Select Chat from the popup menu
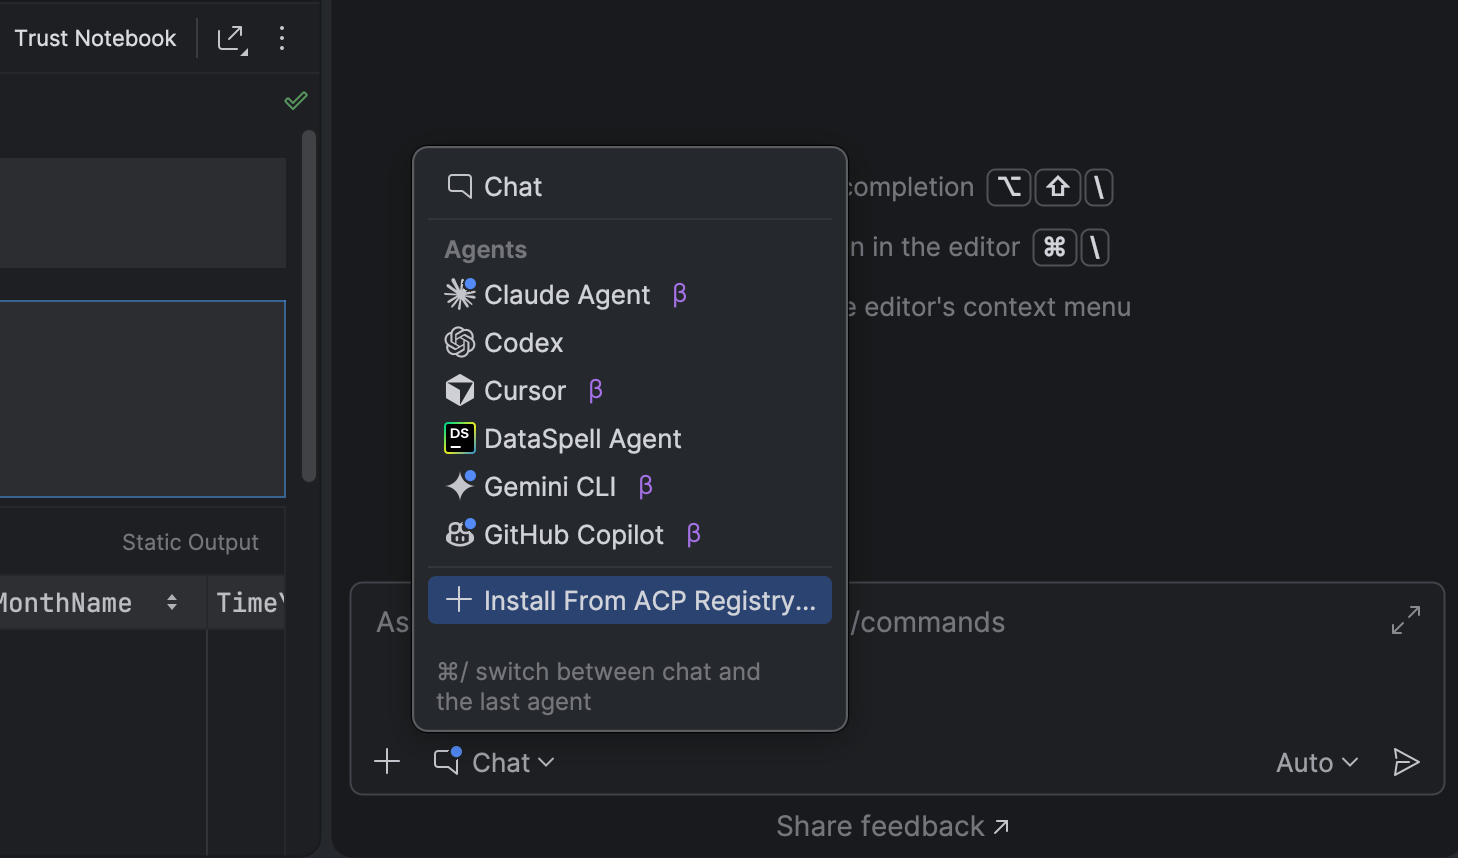The height and width of the screenshot is (858, 1458). pos(512,187)
